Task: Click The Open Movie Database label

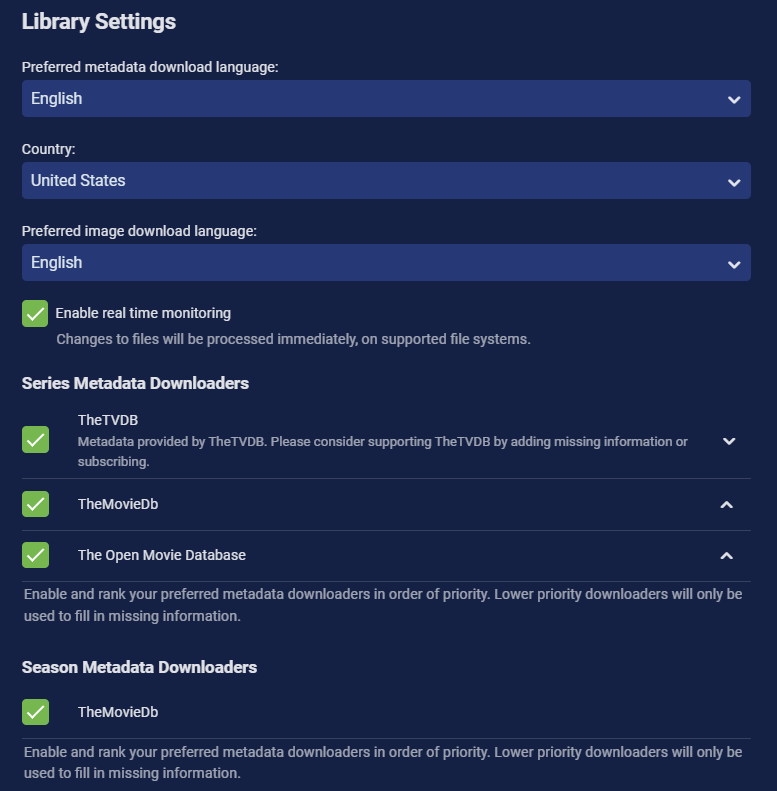Action: tap(162, 555)
